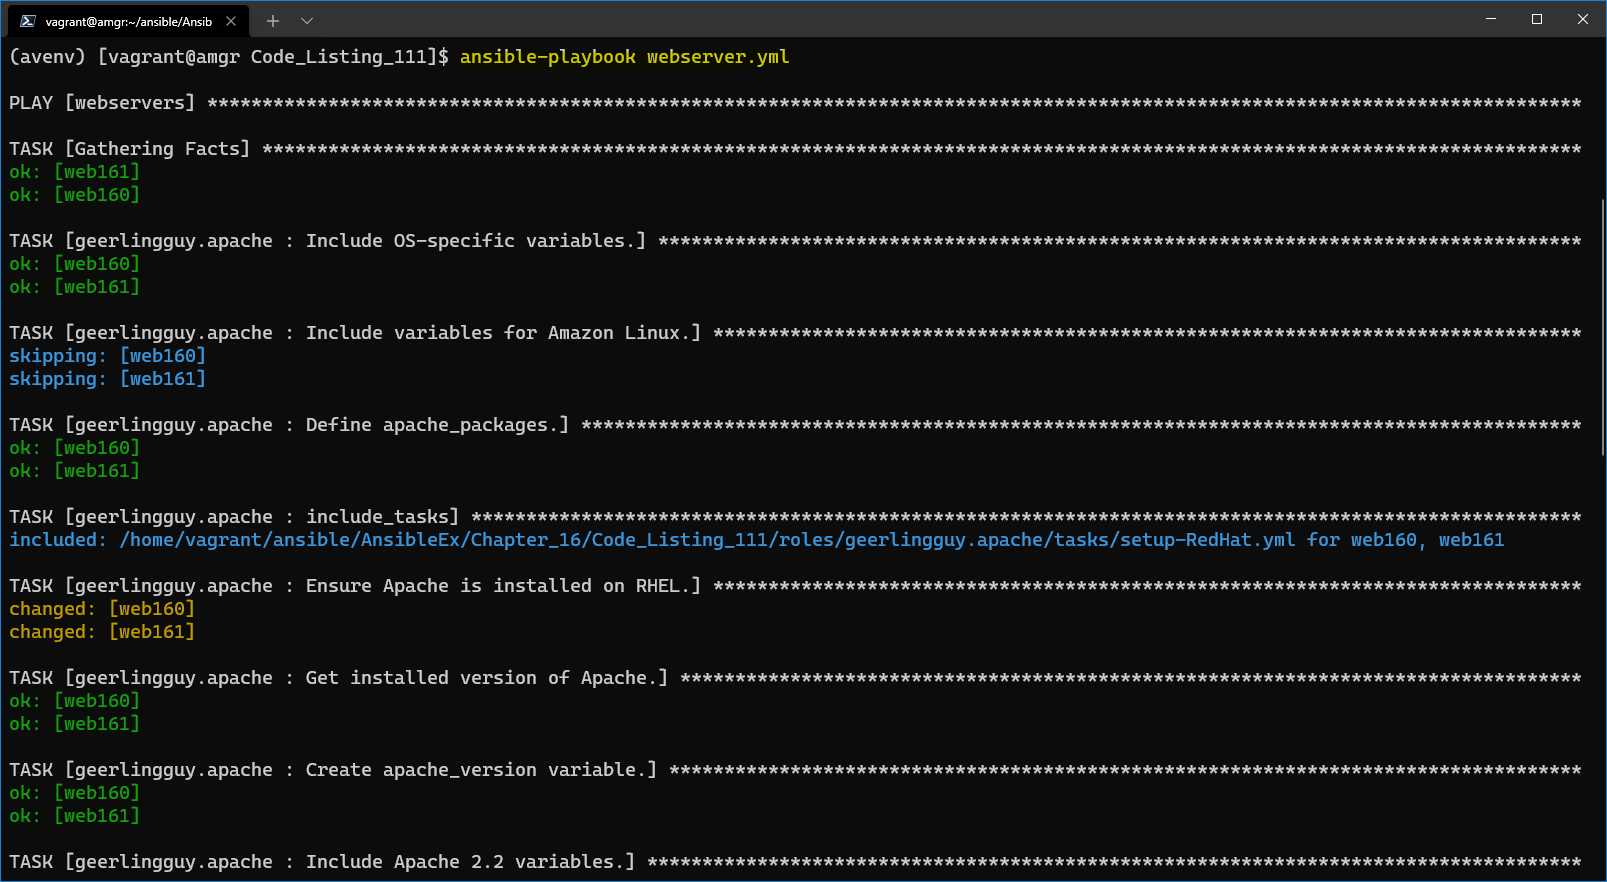Screen dimensions: 1607x882
Task: Open the terminal profiles dropdown chevron
Action: pos(307,21)
